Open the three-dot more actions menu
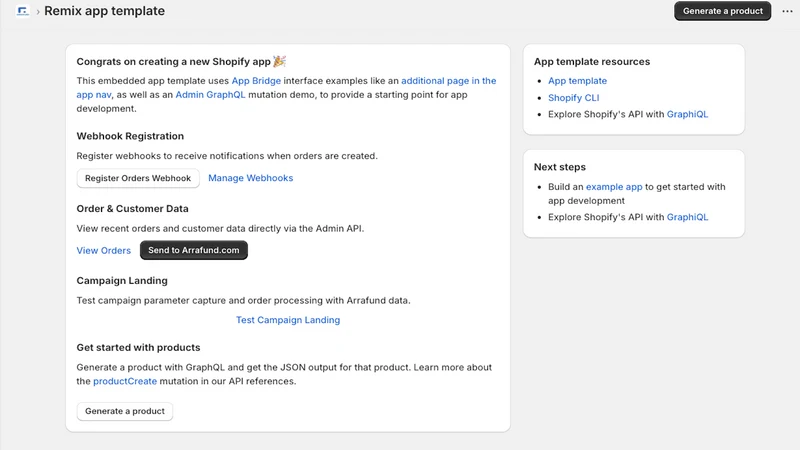This screenshot has height=450, width=800. click(x=787, y=11)
